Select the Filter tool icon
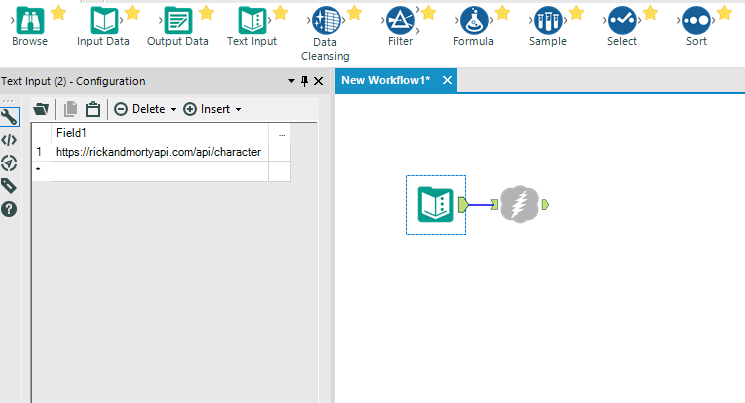 [401, 20]
